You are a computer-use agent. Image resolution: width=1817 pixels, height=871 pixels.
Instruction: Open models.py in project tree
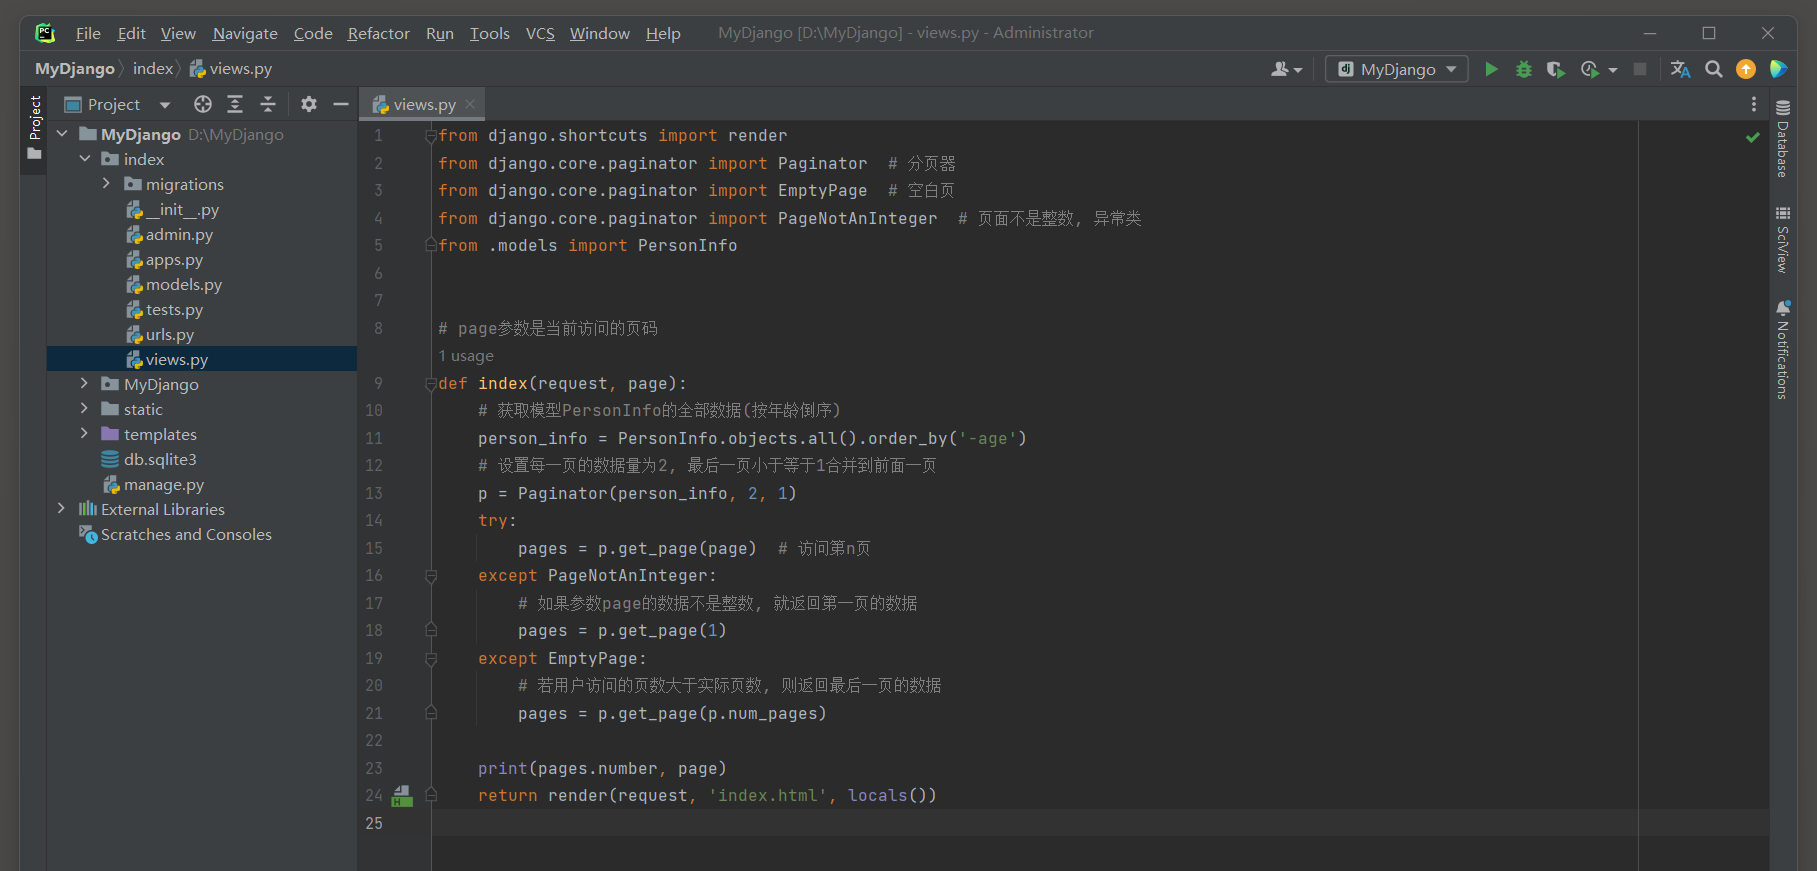184,284
